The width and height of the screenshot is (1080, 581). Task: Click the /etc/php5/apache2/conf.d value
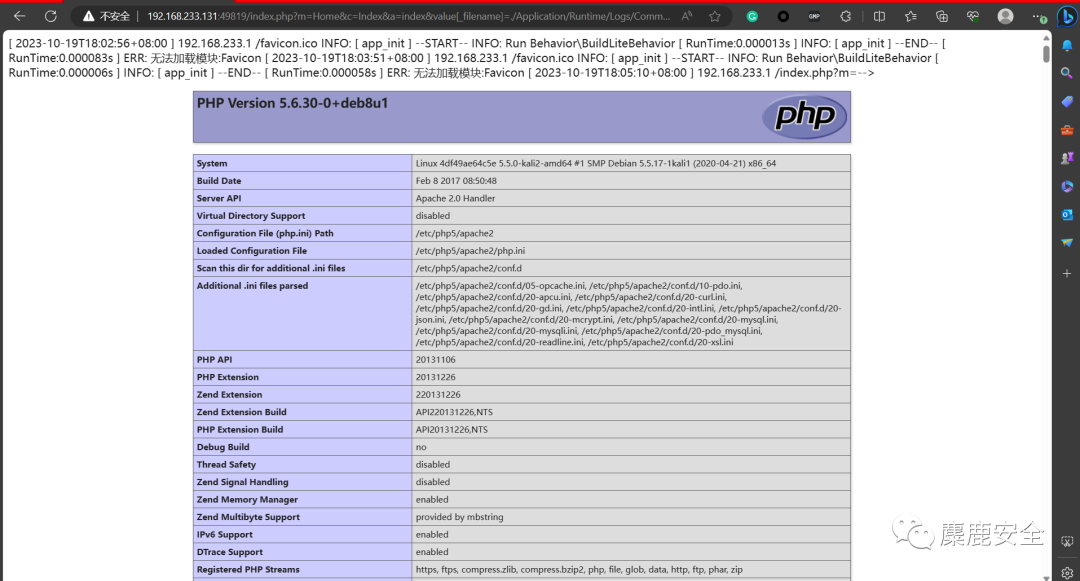coord(468,268)
